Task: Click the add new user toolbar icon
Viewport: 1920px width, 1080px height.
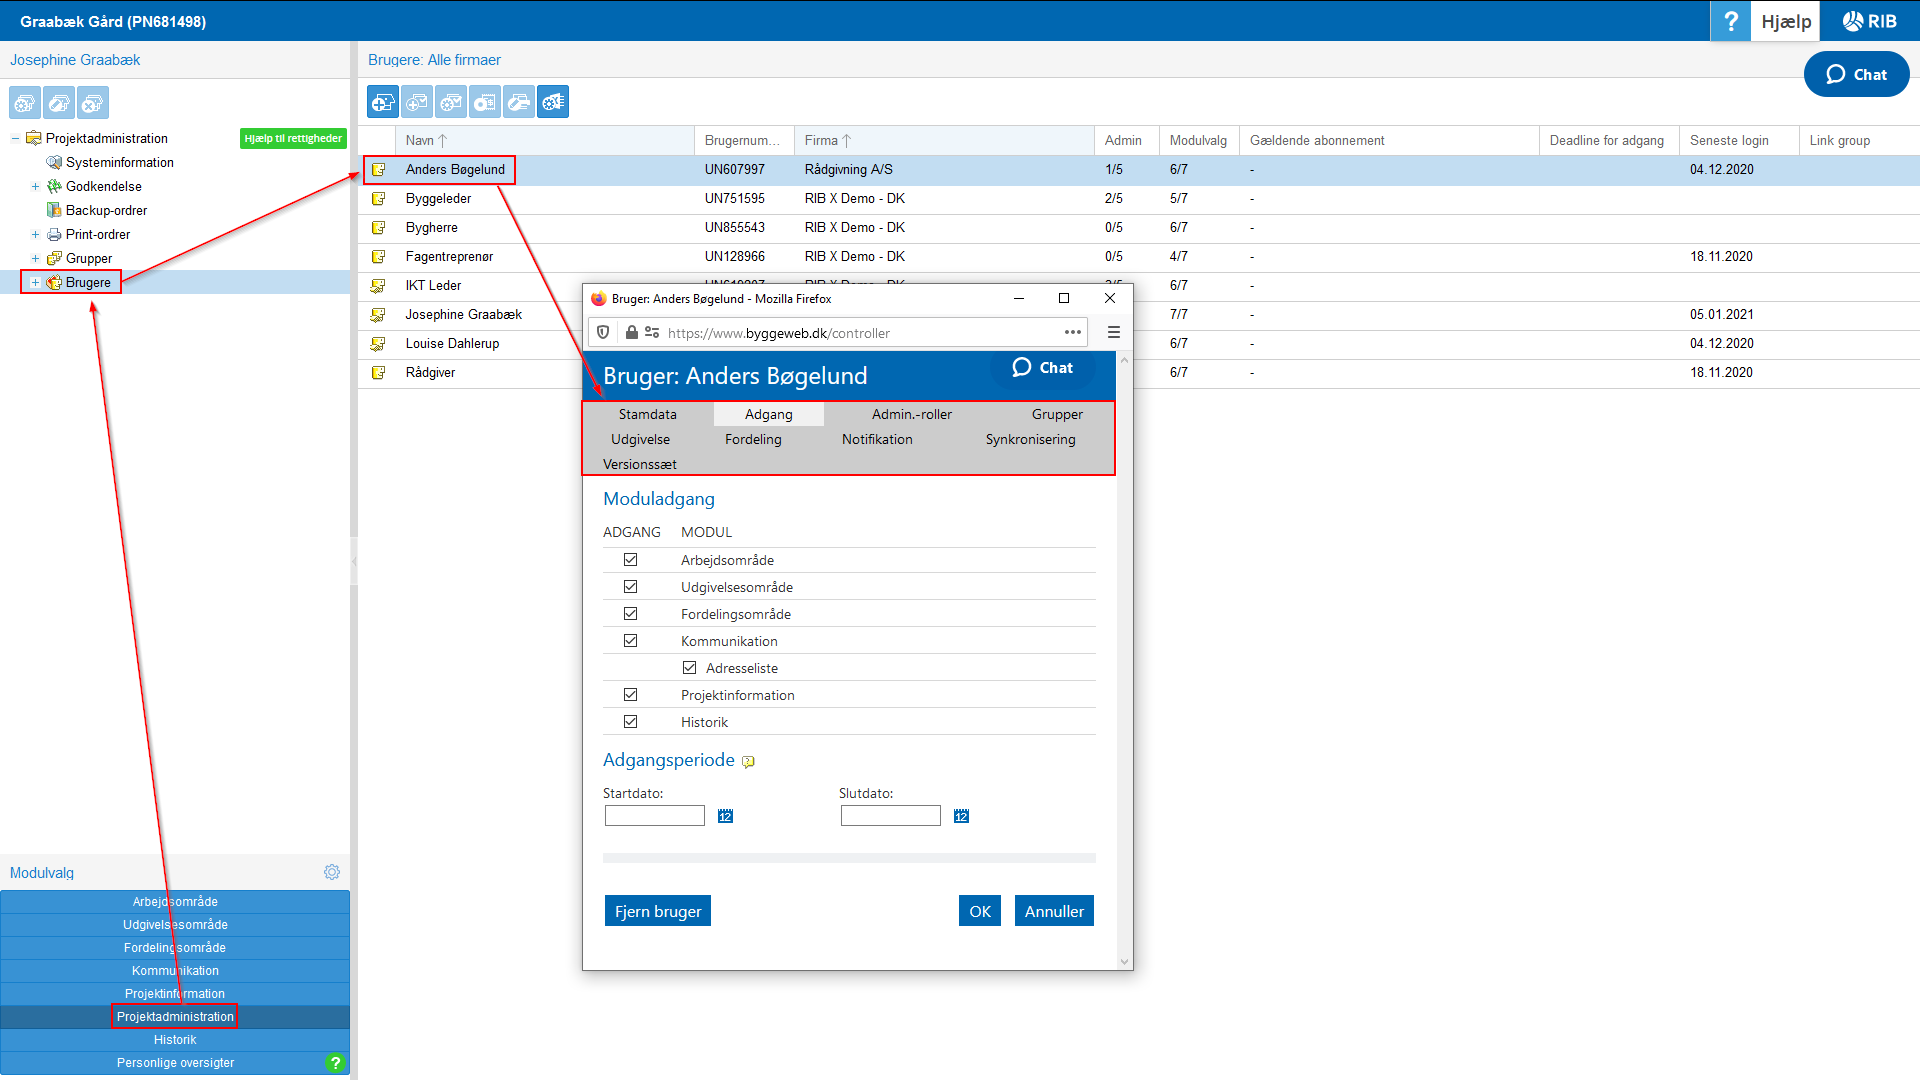Action: click(383, 102)
